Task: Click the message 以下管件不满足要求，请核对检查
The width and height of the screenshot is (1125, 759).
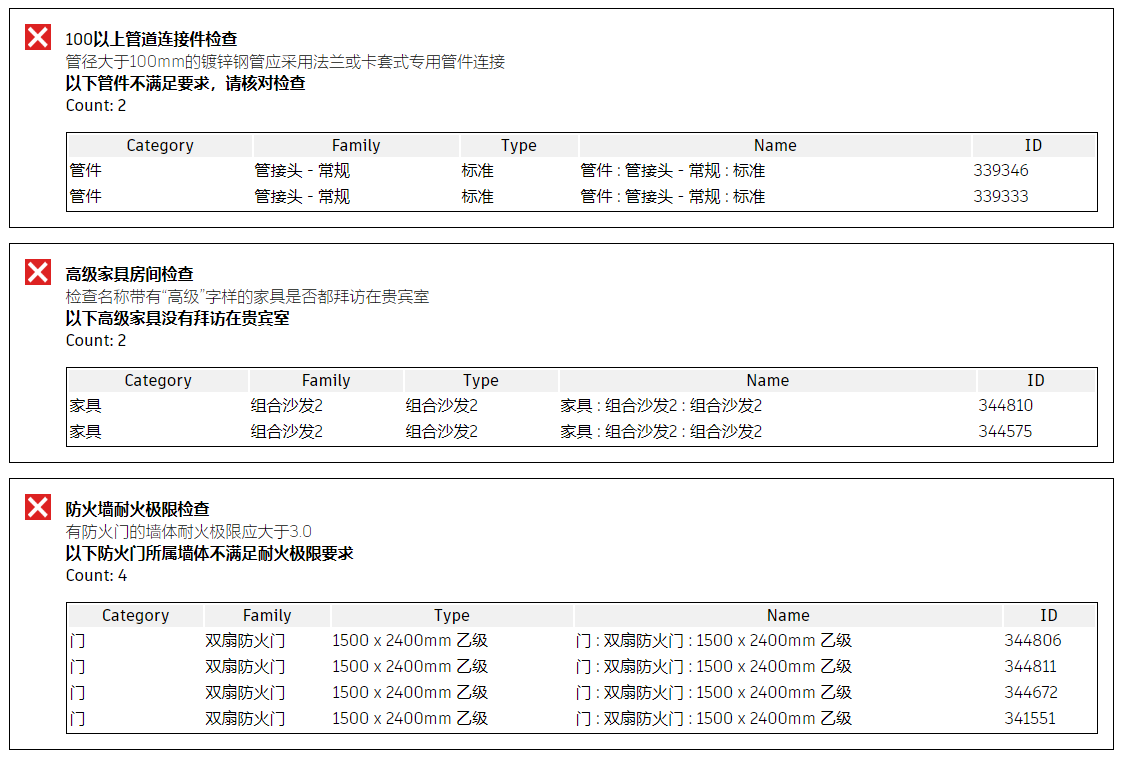Action: [186, 83]
